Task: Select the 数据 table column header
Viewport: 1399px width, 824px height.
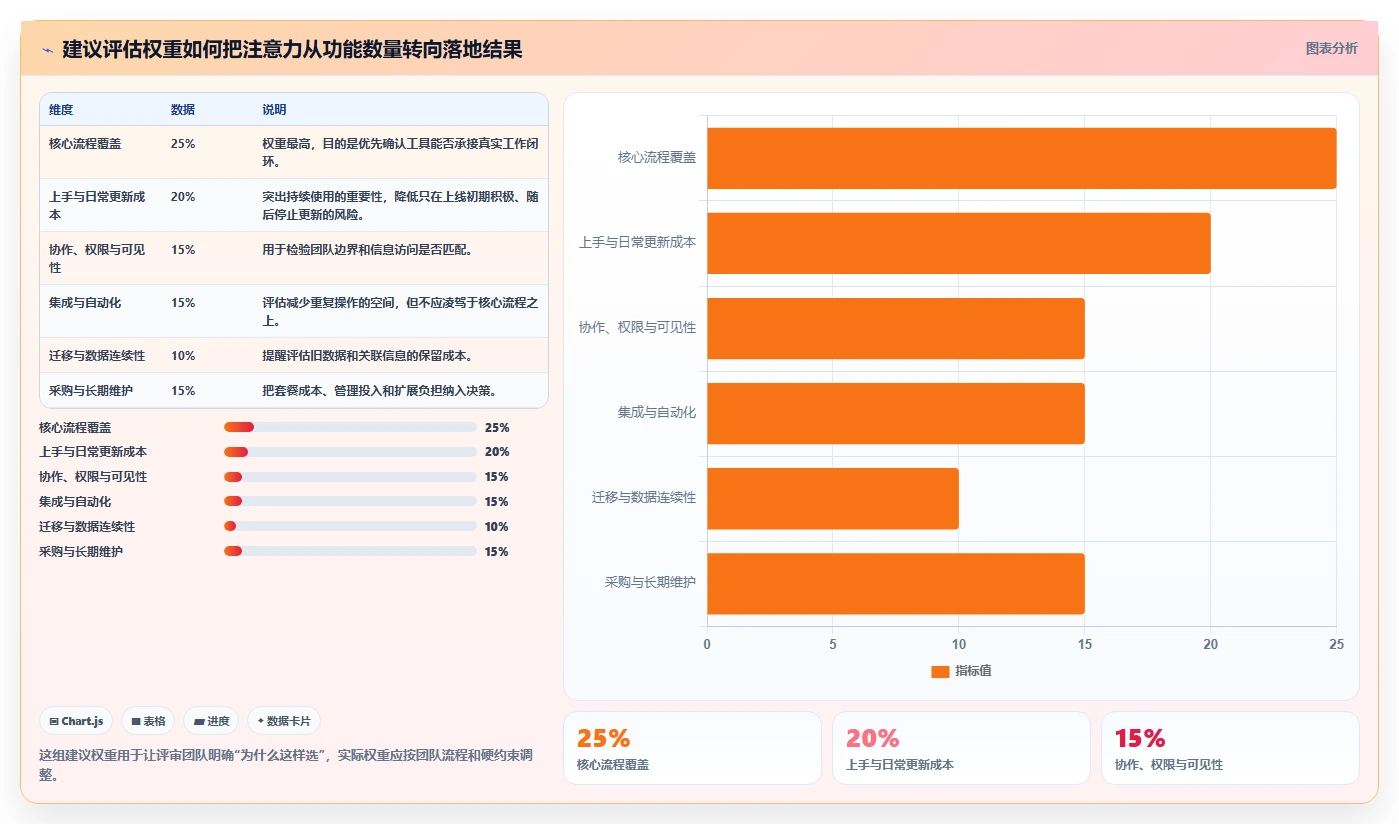Action: (183, 110)
